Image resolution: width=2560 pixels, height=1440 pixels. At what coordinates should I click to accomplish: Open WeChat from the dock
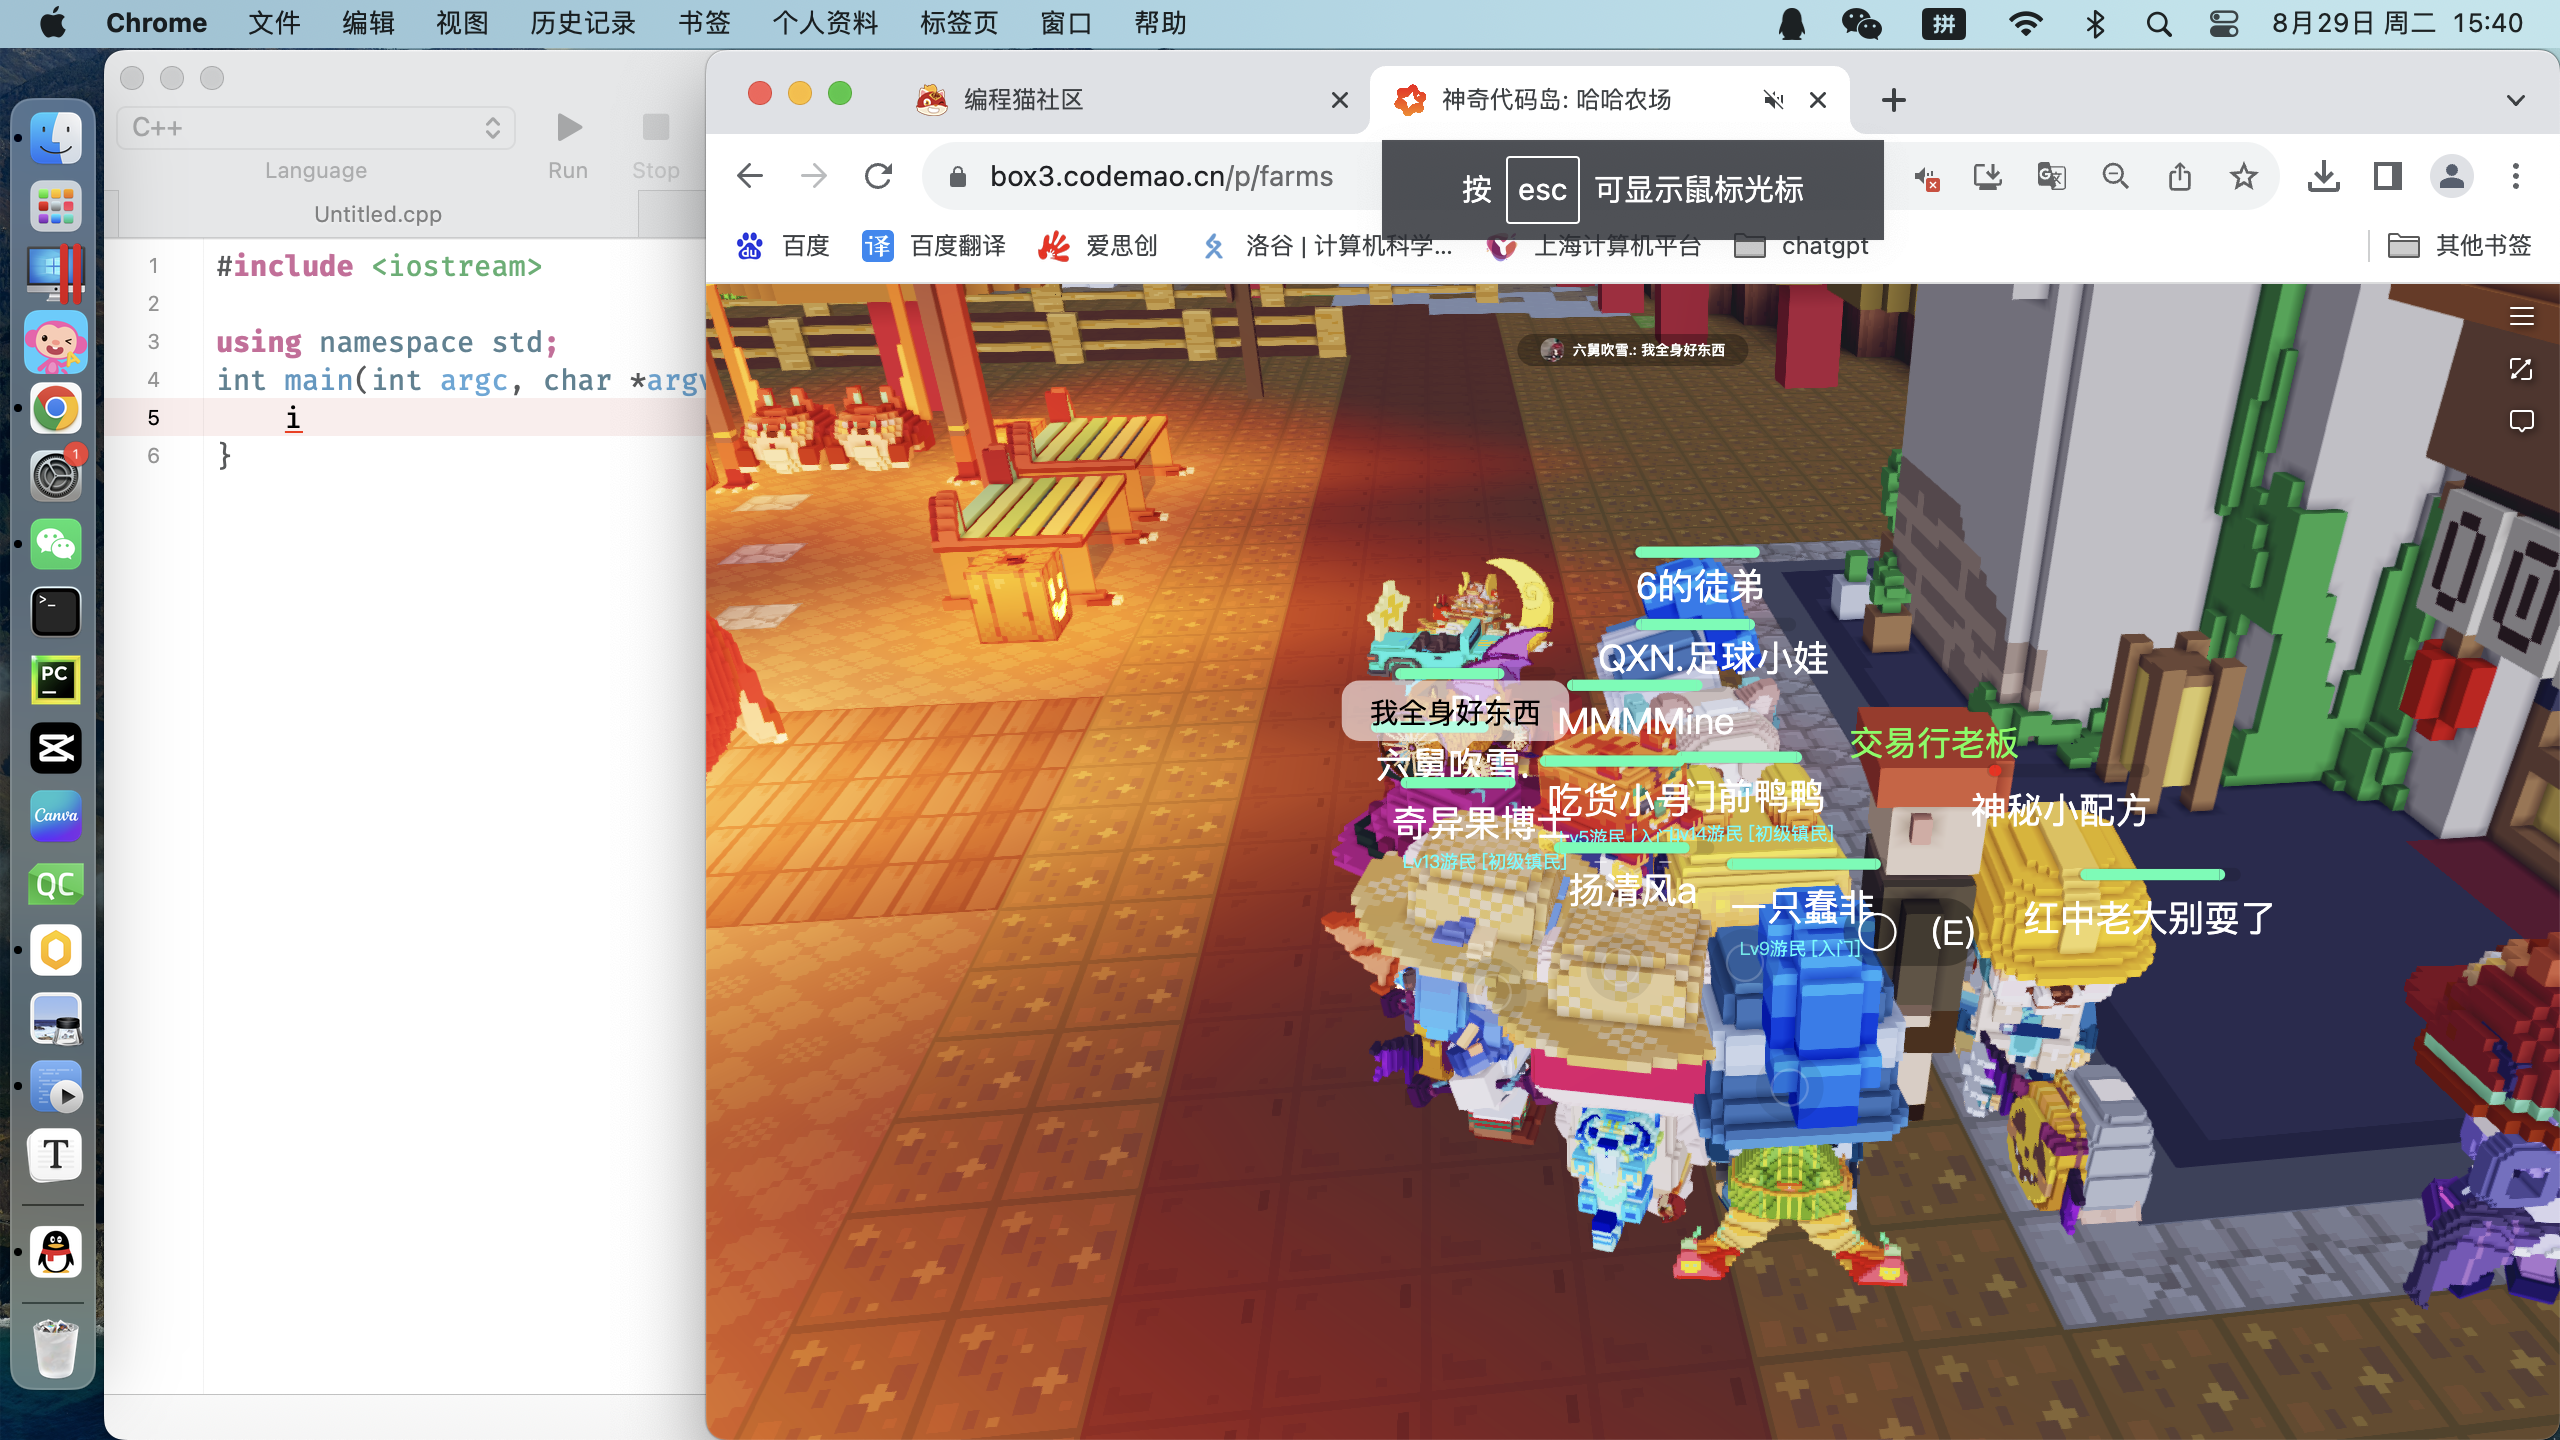[x=56, y=544]
